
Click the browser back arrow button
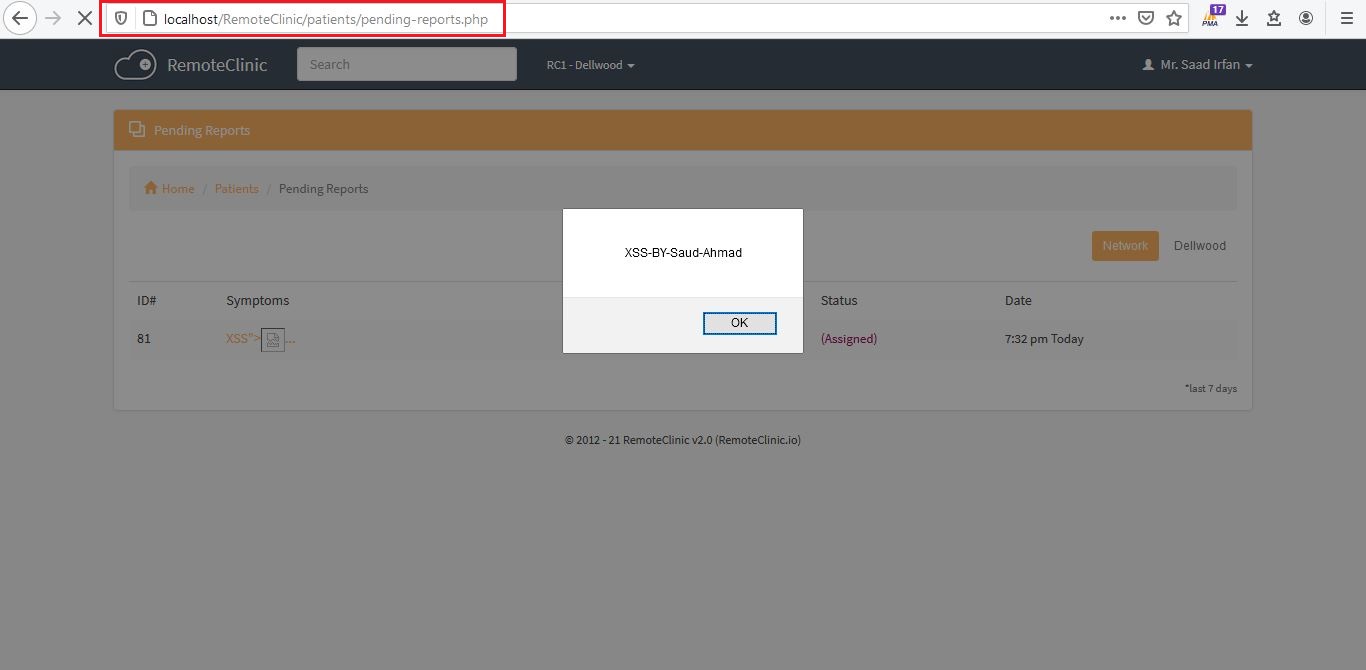[20, 18]
